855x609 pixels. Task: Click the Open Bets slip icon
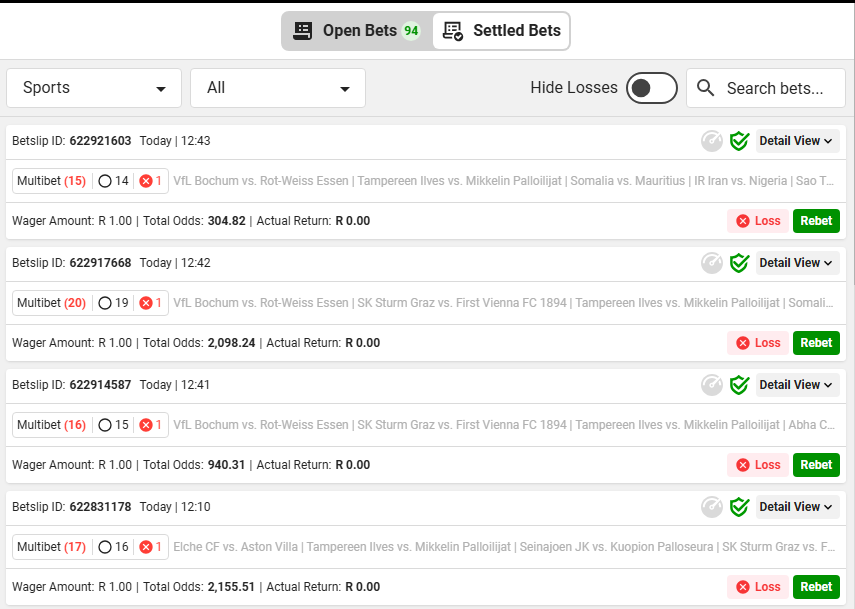point(303,31)
